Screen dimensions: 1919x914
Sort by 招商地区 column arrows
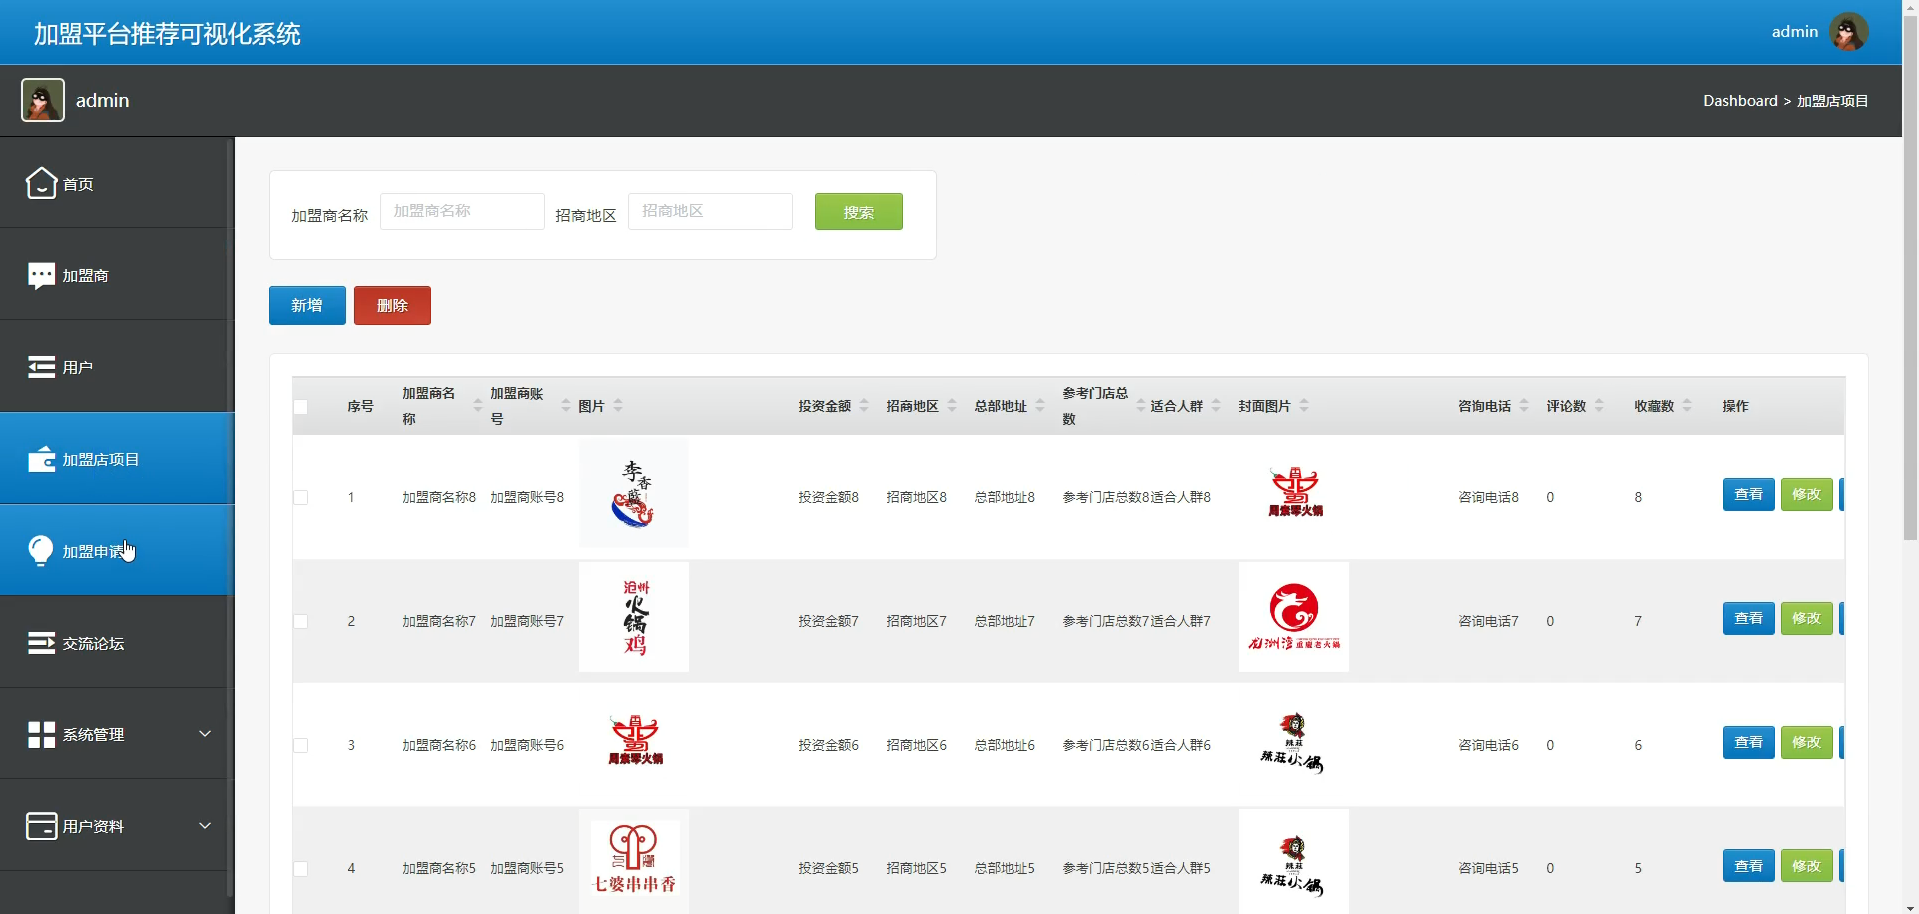(952, 406)
